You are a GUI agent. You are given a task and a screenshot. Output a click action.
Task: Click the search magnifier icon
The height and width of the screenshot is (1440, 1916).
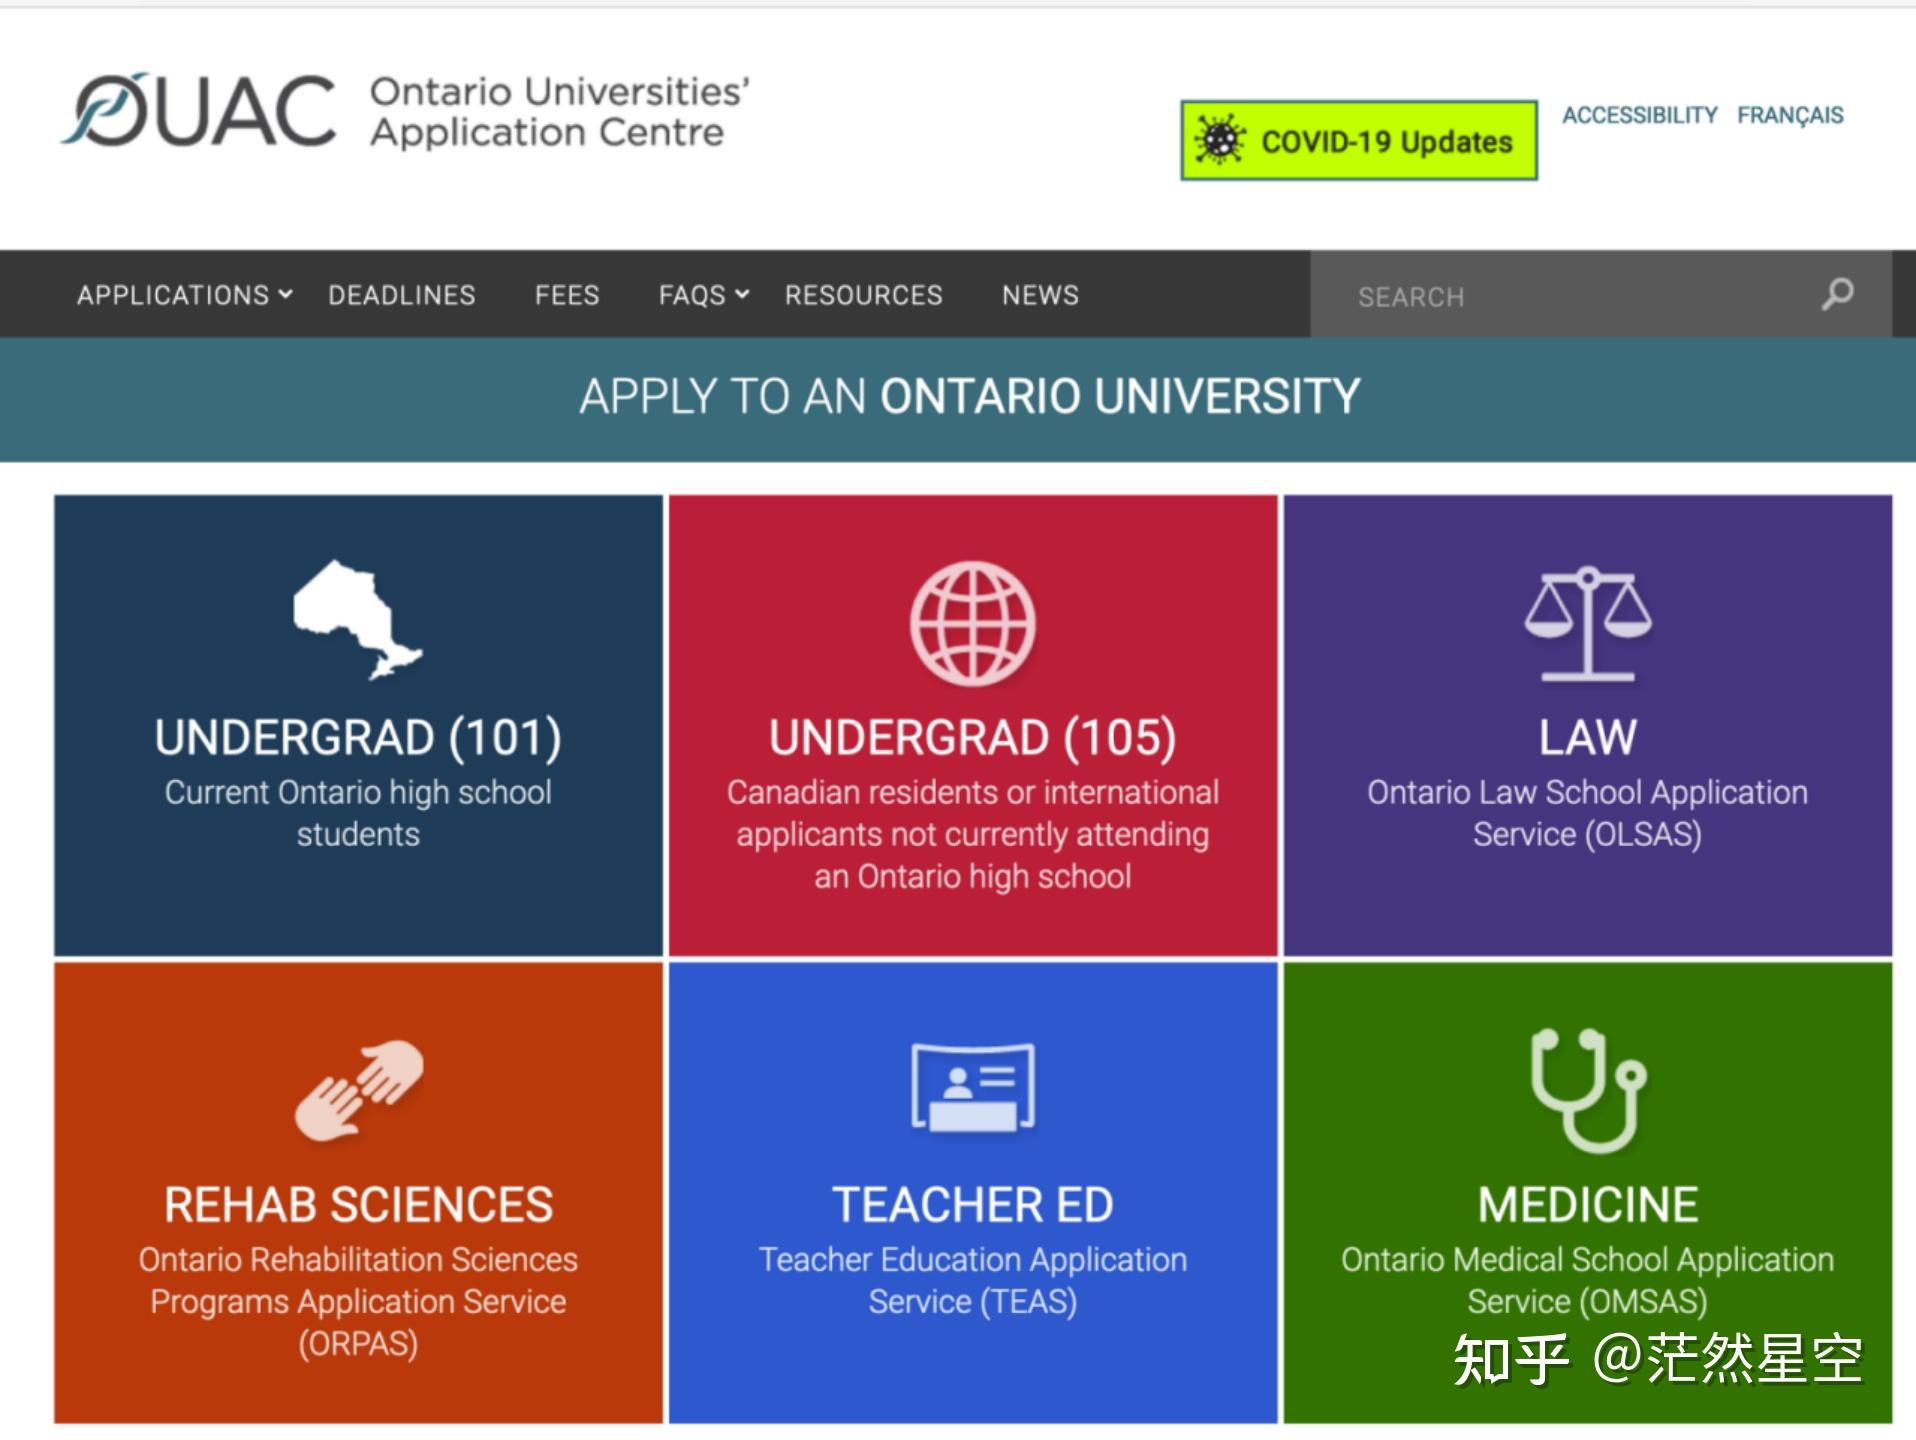click(x=1838, y=293)
